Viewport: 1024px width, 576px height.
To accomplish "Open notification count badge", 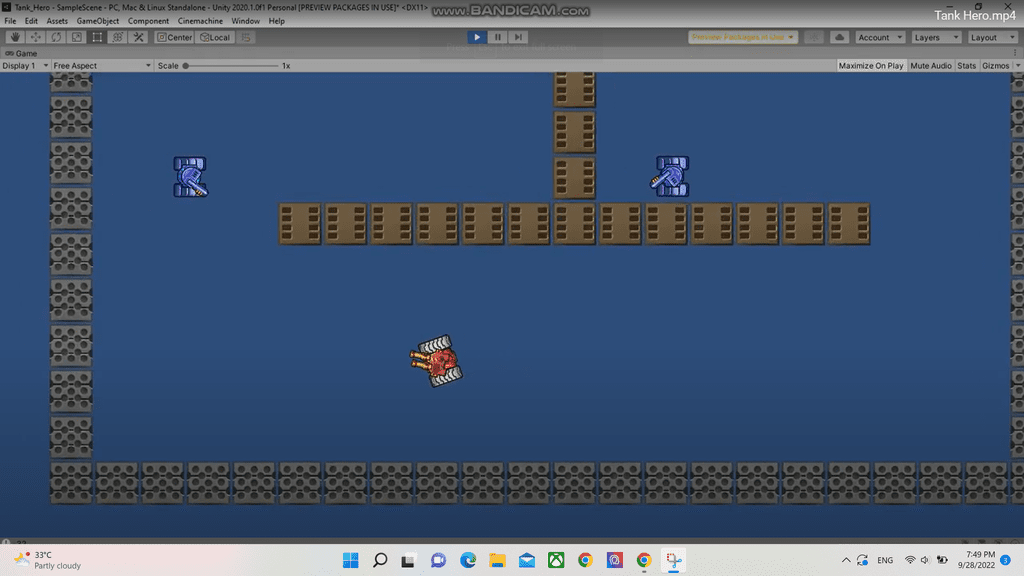I will (1006, 560).
